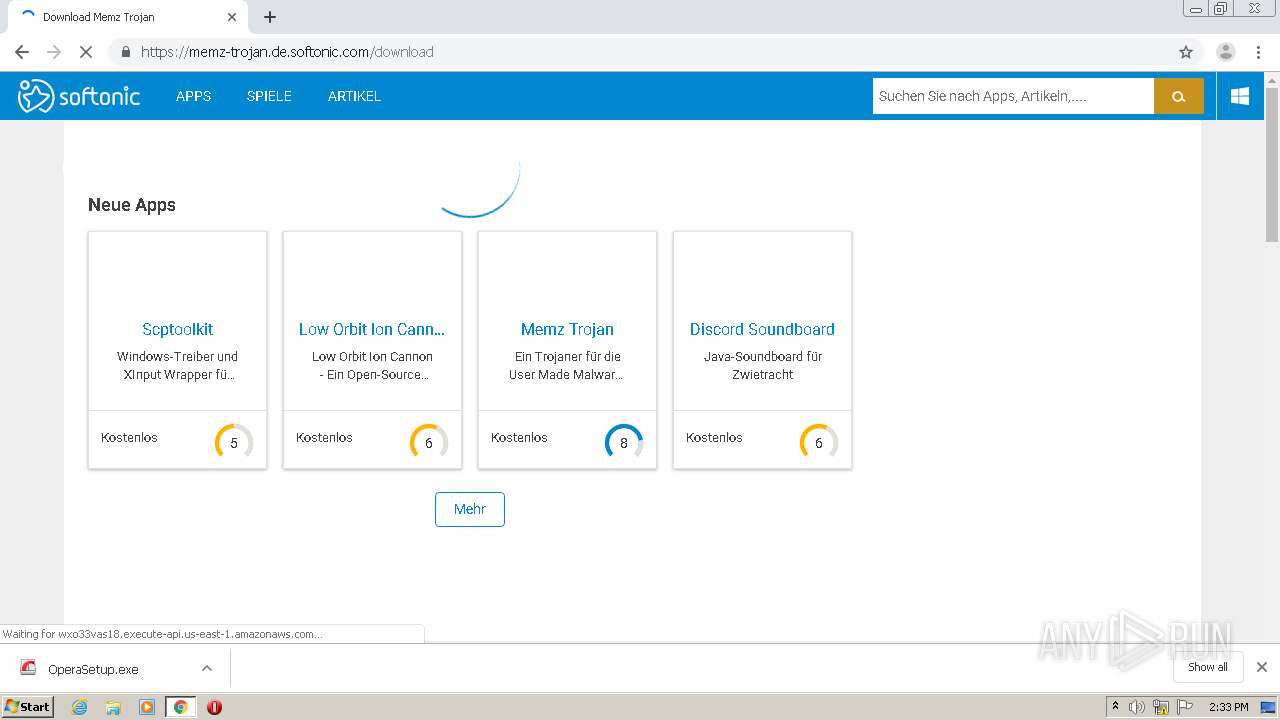1280x720 pixels.
Task: View site info via the padlock icon
Action: pyautogui.click(x=126, y=52)
